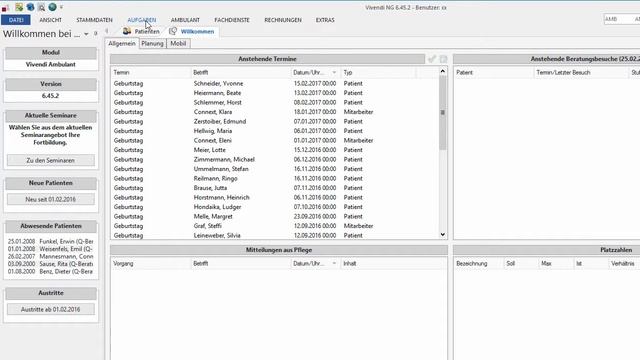The image size is (640, 360).
Task: Expand the Willkommen bei panel dropdown arrow
Action: point(86,34)
